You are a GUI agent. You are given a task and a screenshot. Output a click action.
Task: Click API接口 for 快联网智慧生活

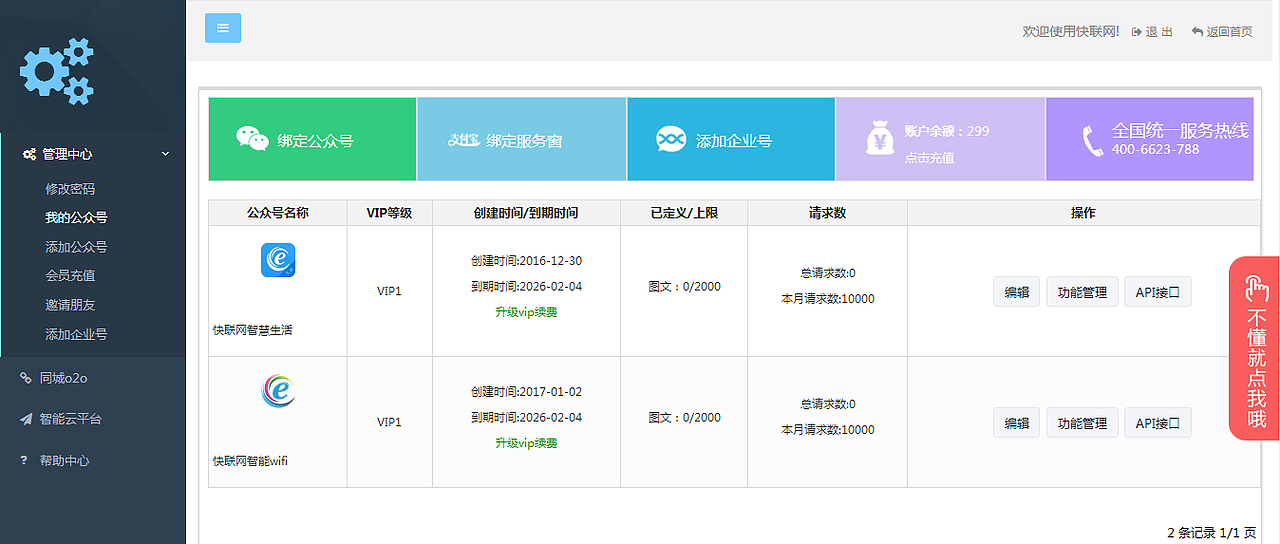tap(1158, 292)
